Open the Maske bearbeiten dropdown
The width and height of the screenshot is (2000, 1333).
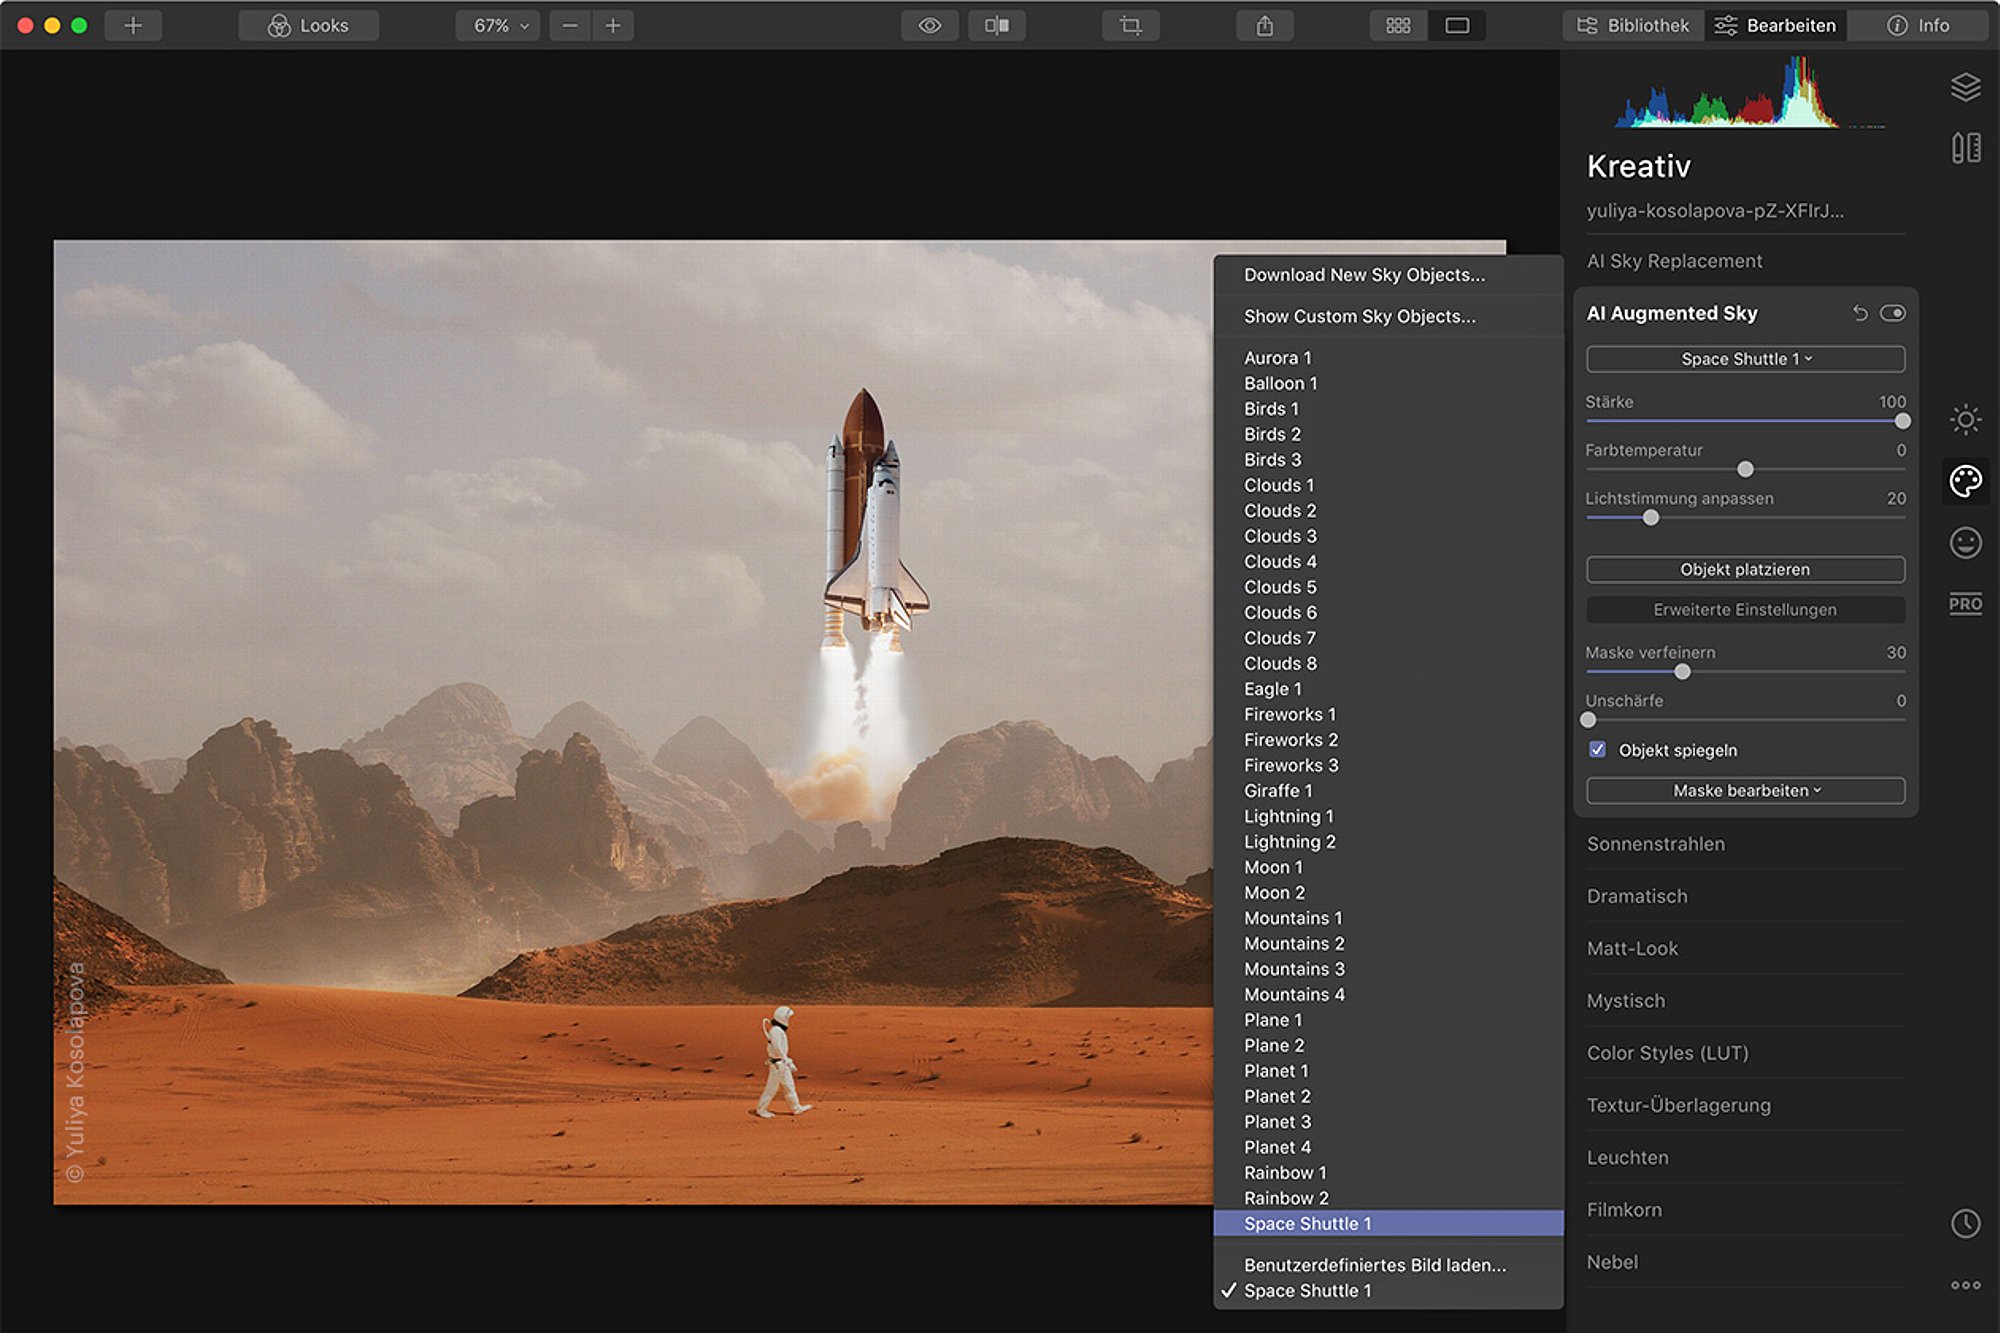(1745, 790)
